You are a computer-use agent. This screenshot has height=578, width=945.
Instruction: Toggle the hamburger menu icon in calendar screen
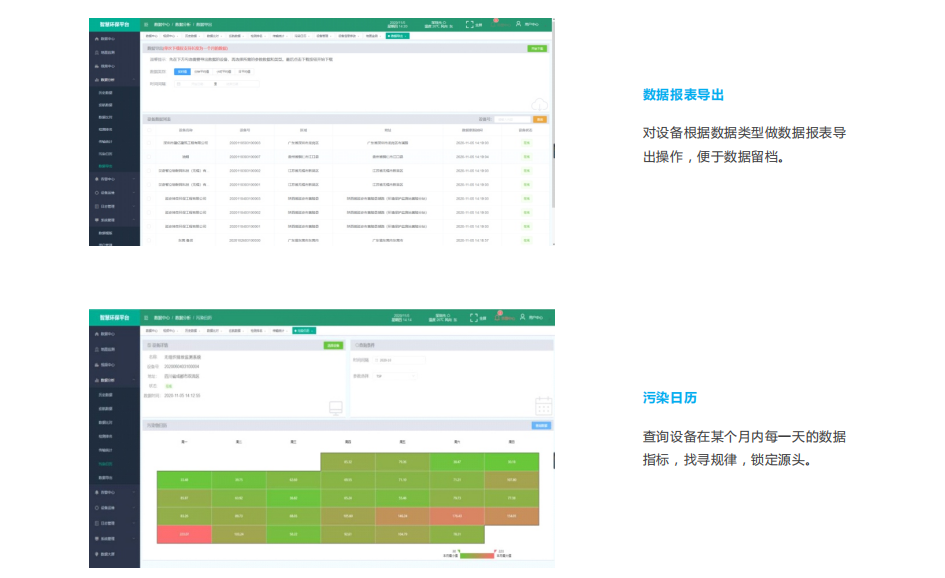pos(146,317)
